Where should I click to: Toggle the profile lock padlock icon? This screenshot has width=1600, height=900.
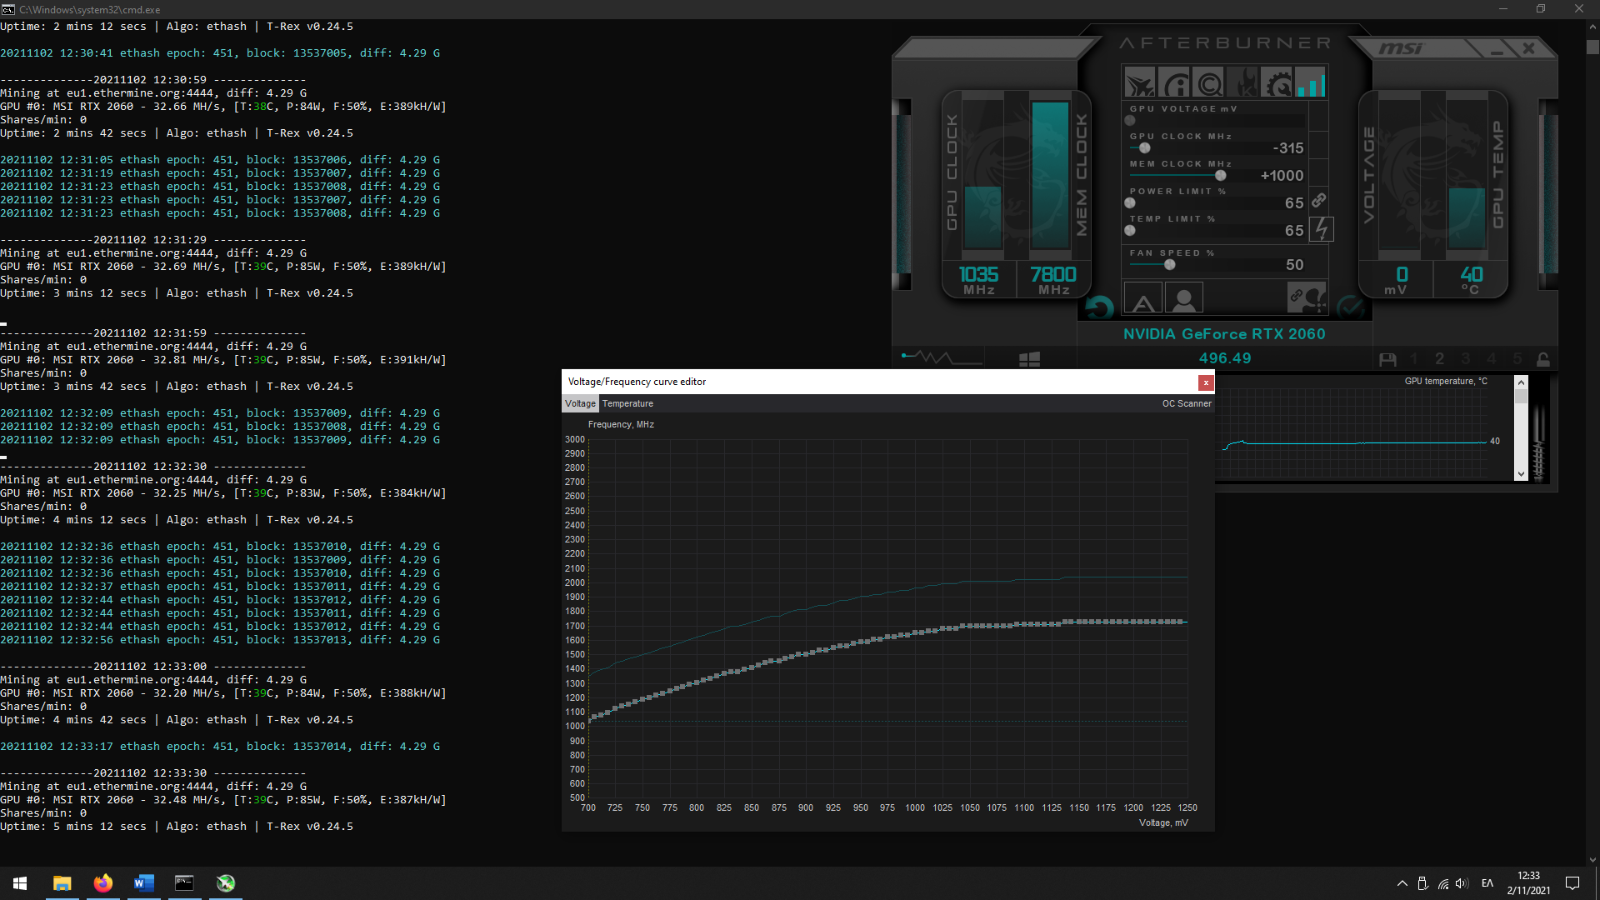click(x=1543, y=359)
